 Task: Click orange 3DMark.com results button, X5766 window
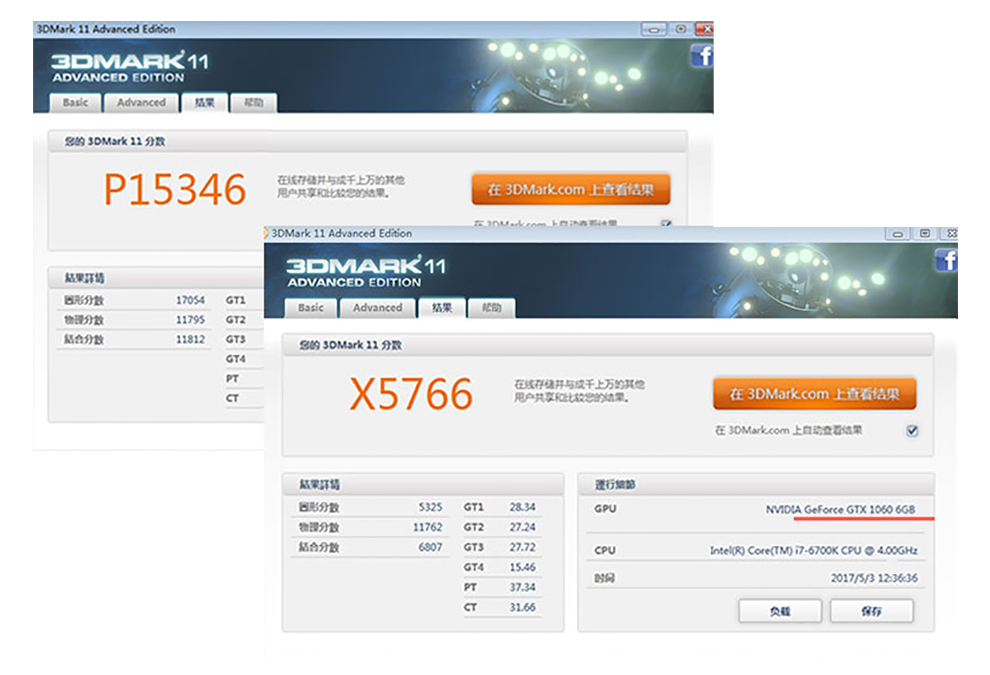pos(814,394)
